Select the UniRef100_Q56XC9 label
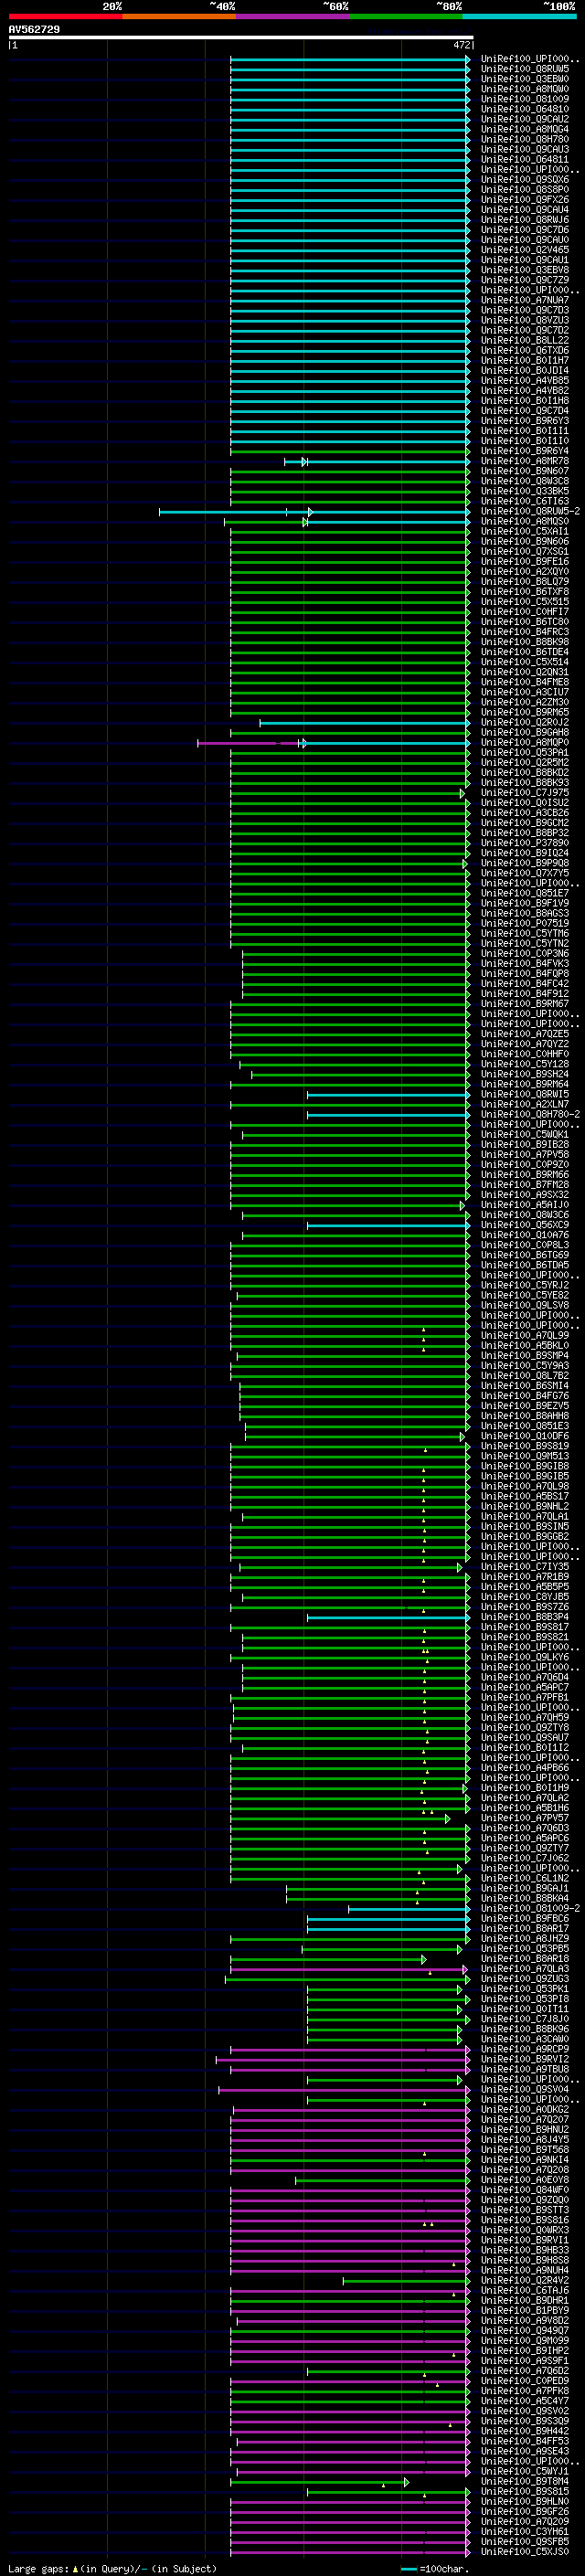Screen dimensions: 585x2576 [524, 1225]
